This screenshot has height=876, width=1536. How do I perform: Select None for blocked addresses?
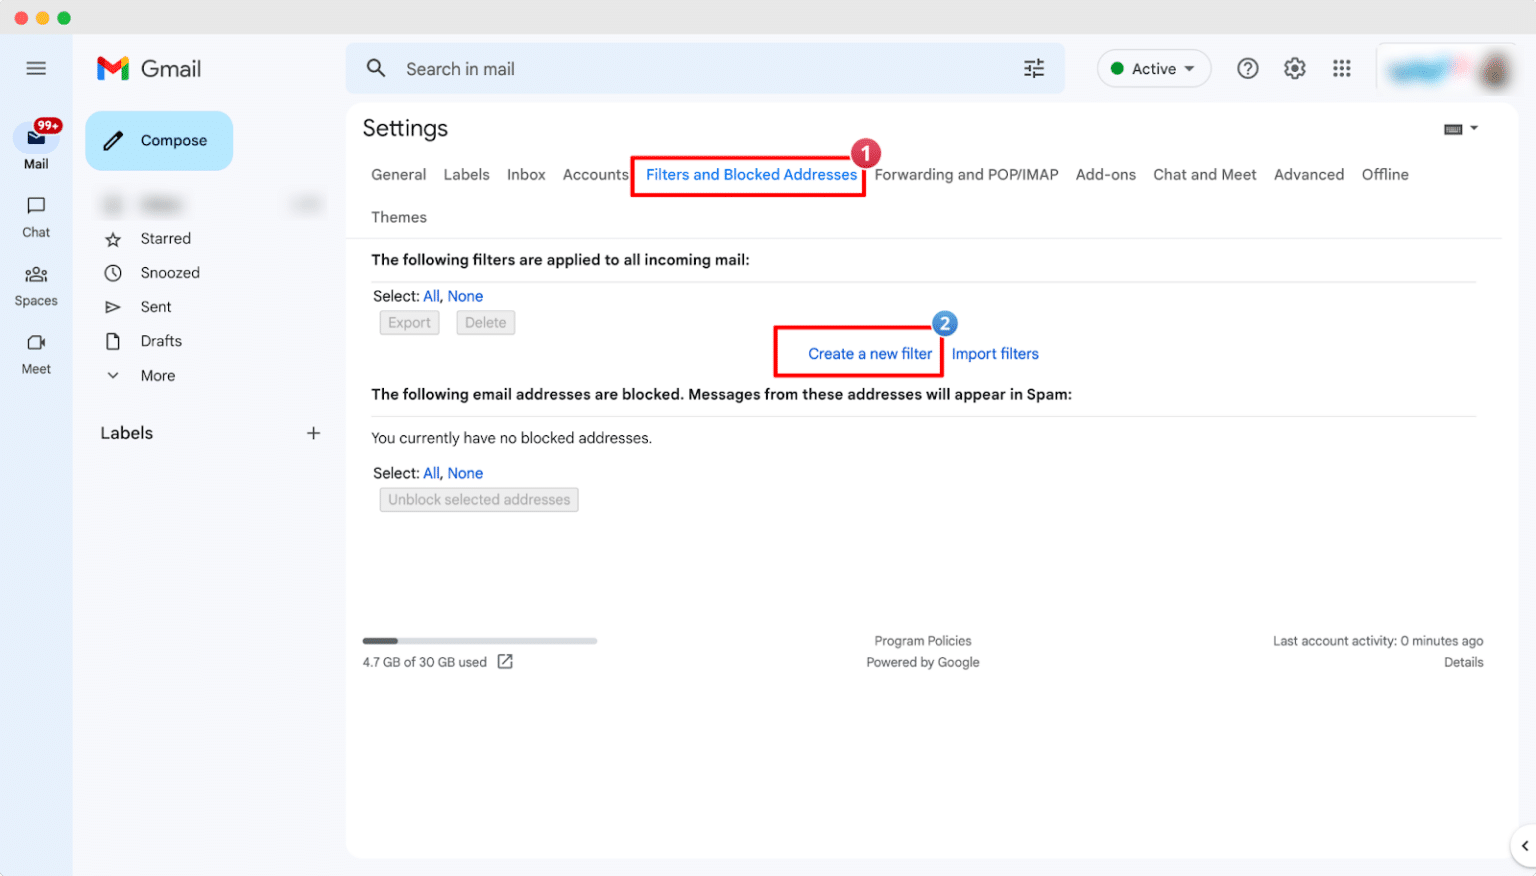click(x=465, y=472)
